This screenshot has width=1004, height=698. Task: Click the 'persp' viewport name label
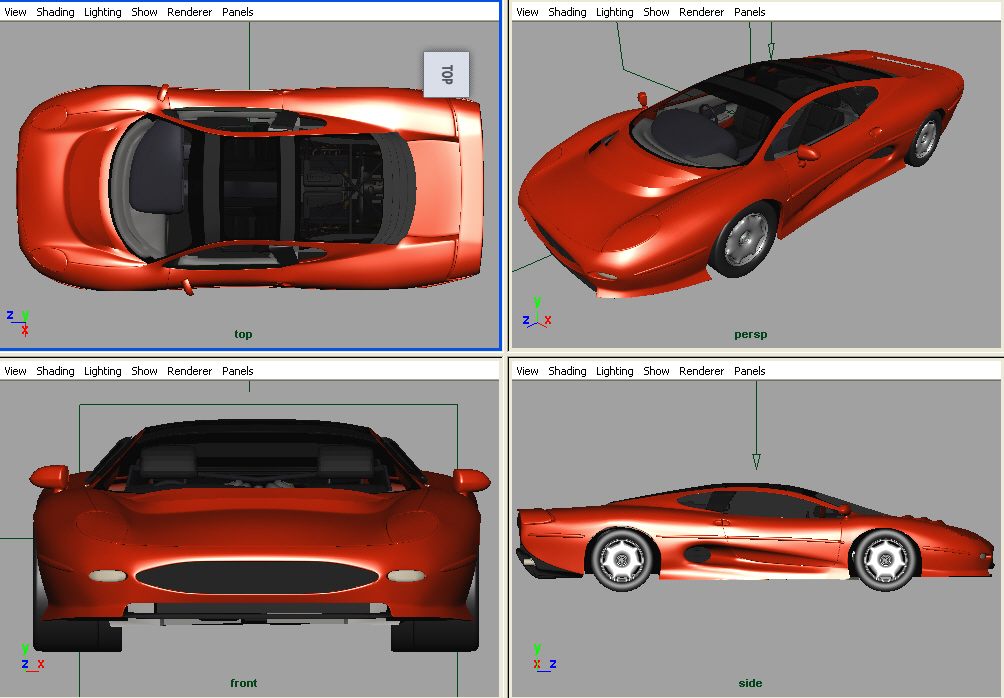[x=750, y=334]
